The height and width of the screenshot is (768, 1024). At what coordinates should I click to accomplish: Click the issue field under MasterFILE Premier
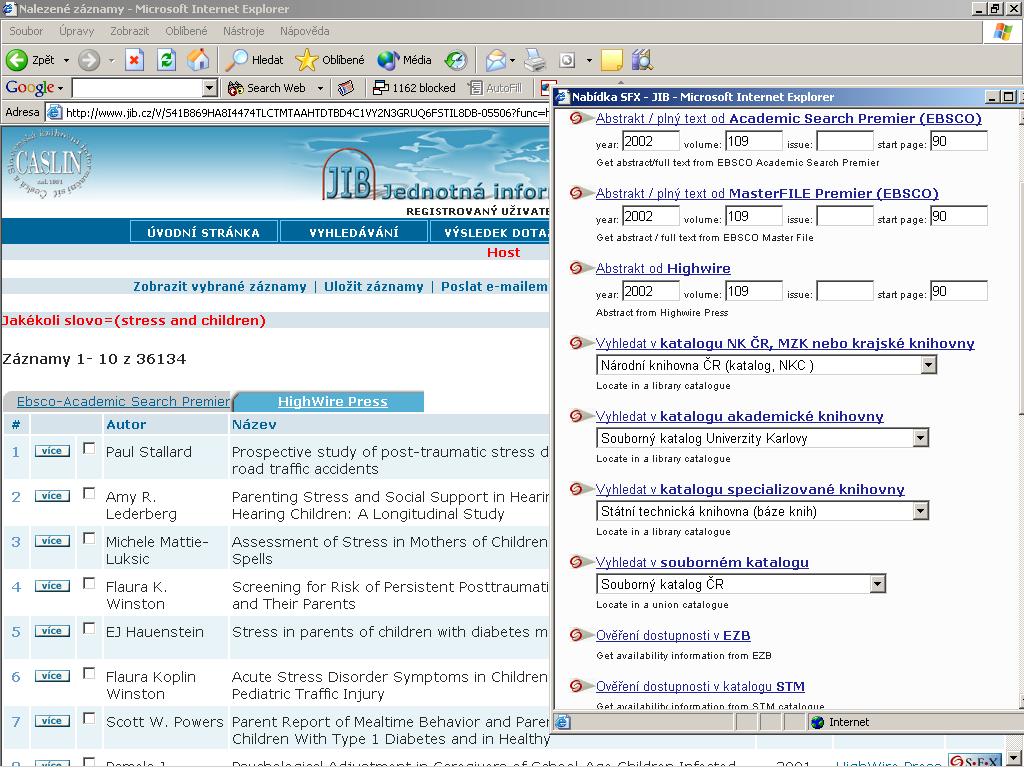844,217
